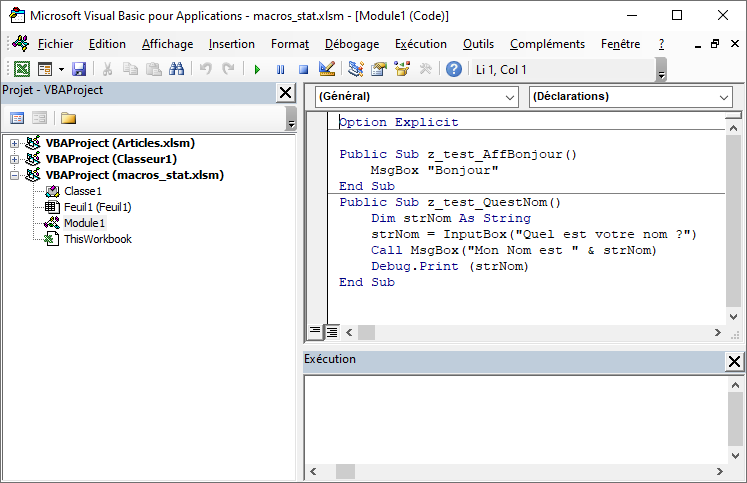This screenshot has width=747, height=483.
Task: Click the Undo arrow icon
Action: pyautogui.click(x=206, y=70)
